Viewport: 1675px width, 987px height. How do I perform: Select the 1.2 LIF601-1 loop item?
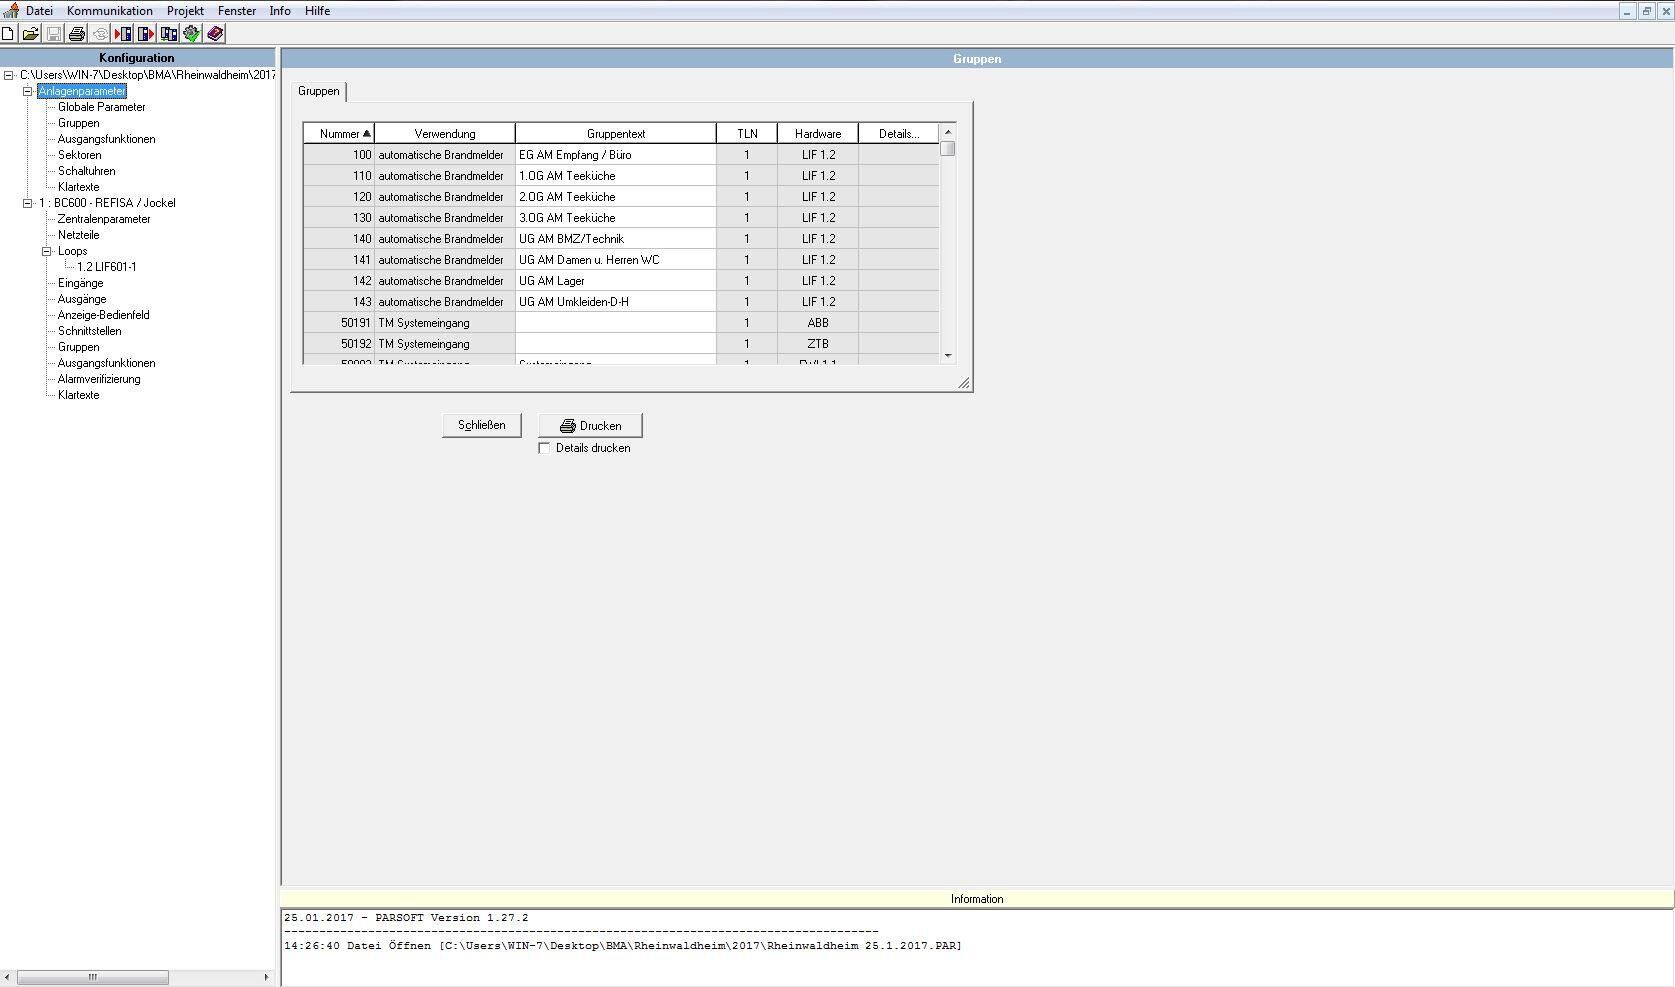[107, 267]
